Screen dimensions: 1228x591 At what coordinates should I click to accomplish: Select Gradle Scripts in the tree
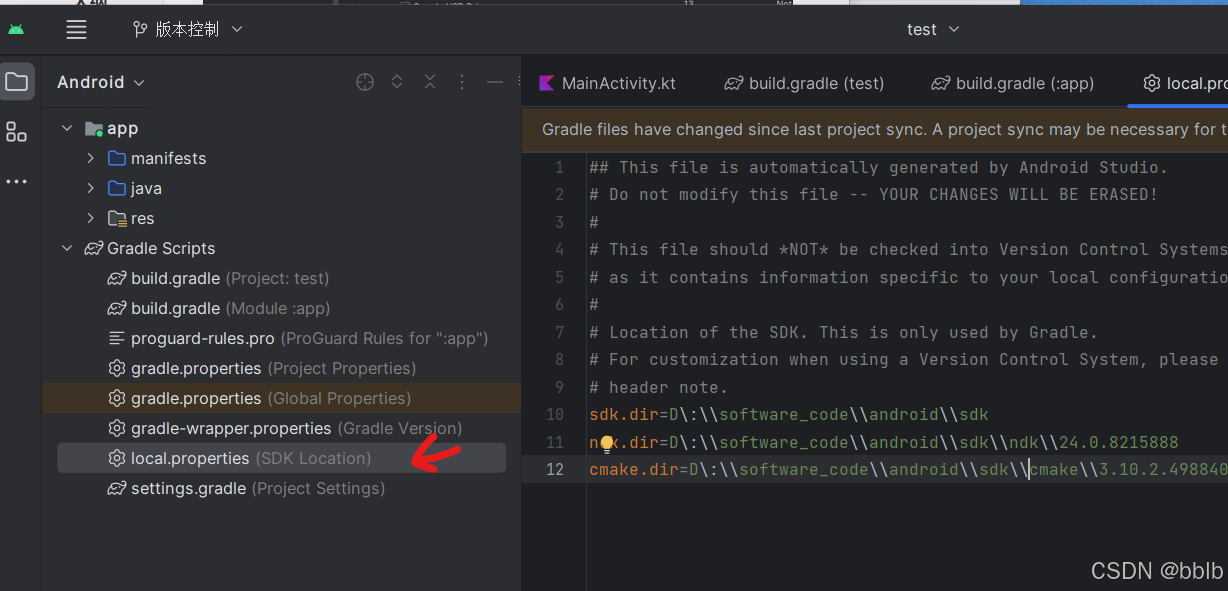150,248
